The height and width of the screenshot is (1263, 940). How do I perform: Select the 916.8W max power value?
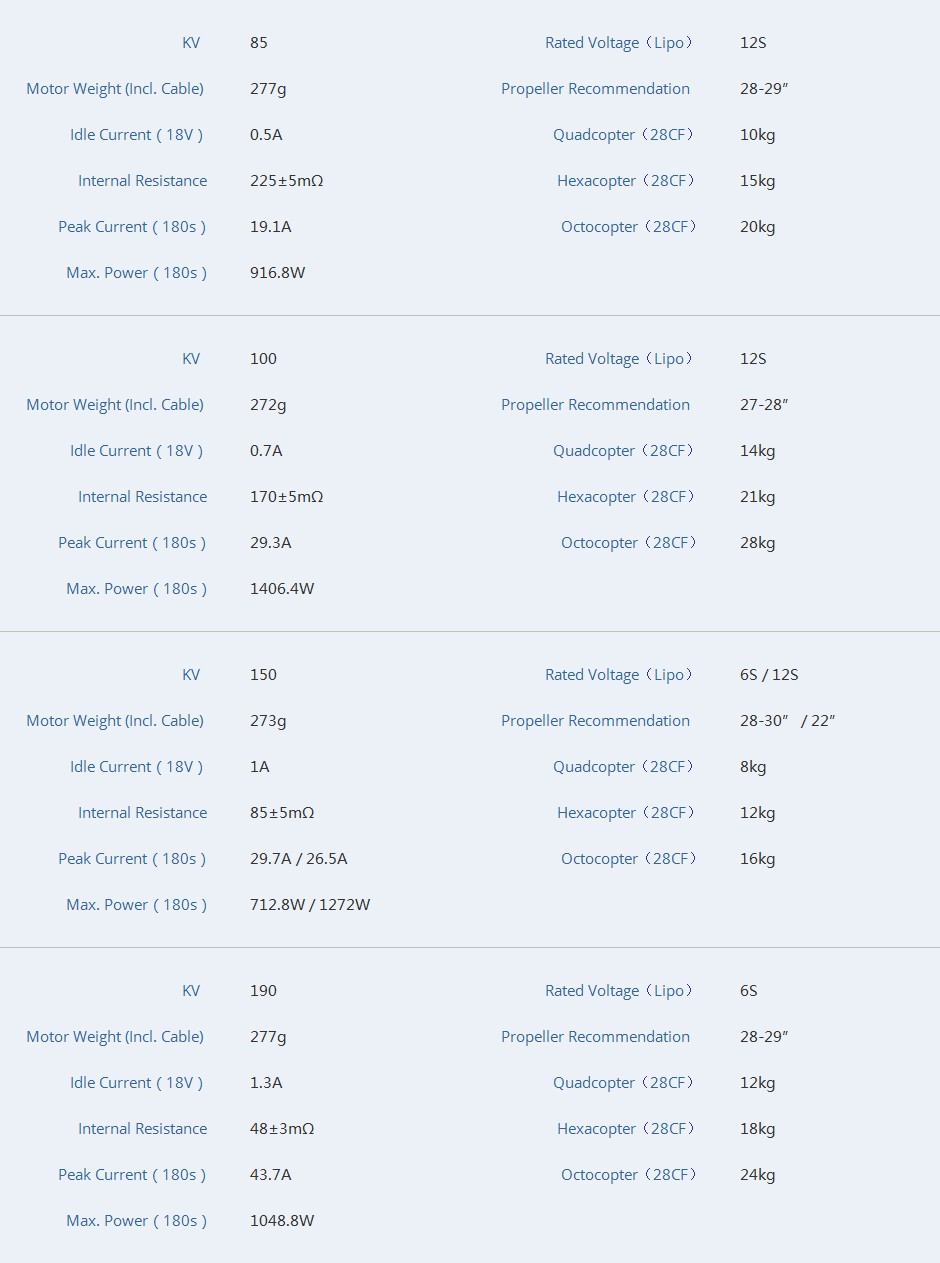tap(277, 273)
